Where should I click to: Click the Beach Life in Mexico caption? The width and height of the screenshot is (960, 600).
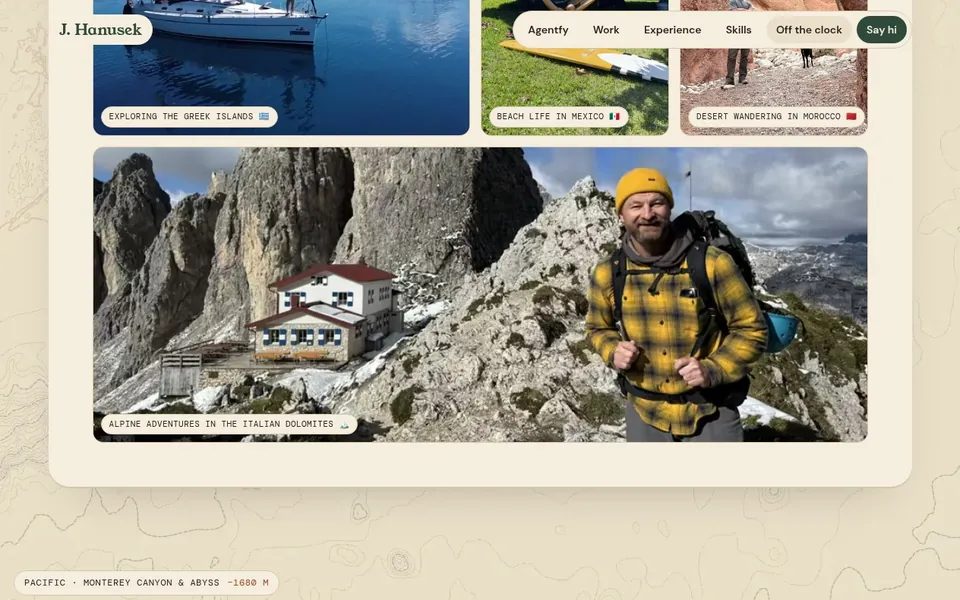click(558, 116)
